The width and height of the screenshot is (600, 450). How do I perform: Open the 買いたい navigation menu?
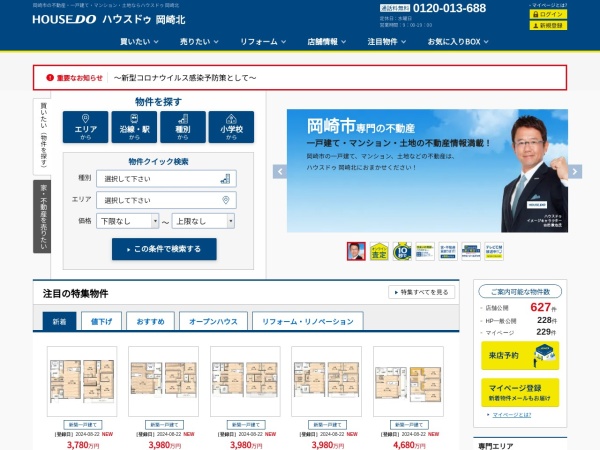(x=139, y=42)
